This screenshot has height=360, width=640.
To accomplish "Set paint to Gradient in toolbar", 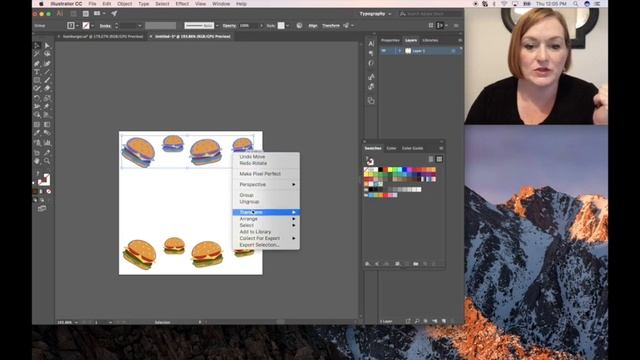I will tap(42, 191).
